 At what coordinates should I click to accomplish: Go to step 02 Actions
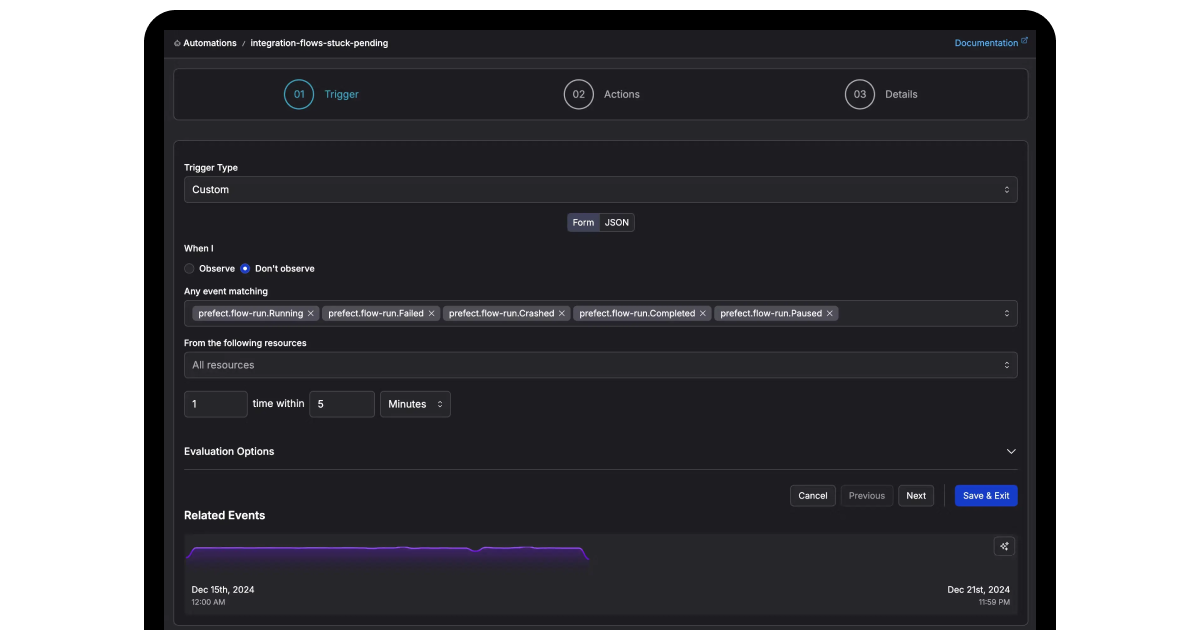(602, 94)
